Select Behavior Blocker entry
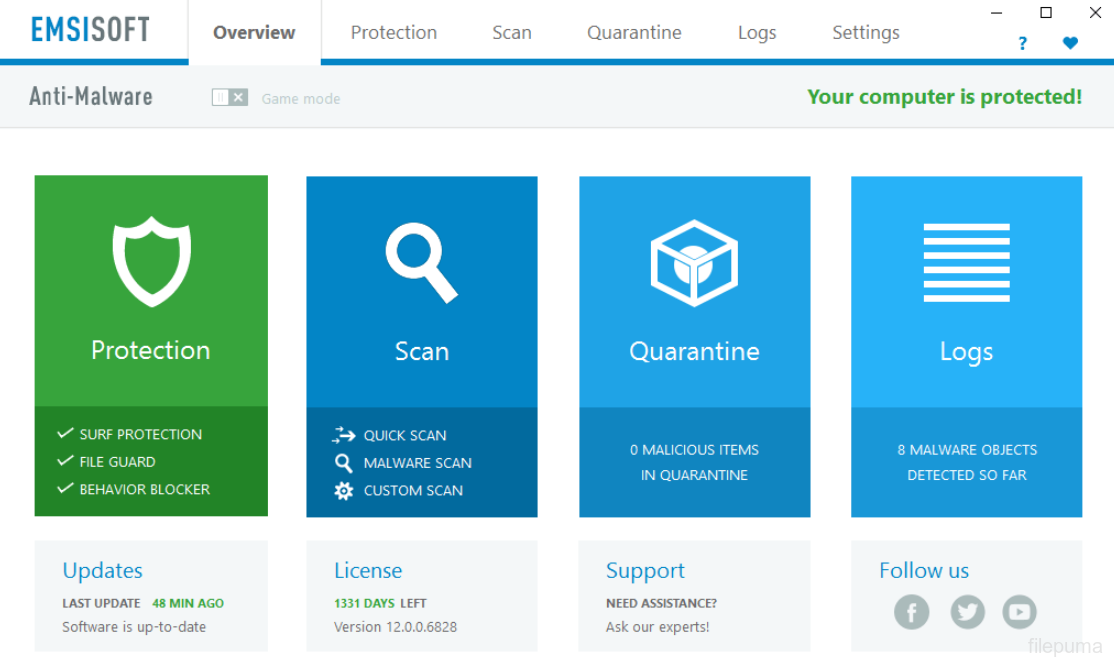 (144, 489)
